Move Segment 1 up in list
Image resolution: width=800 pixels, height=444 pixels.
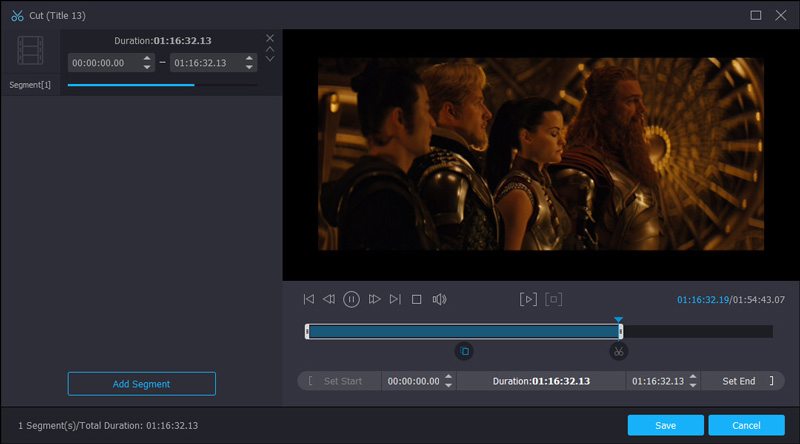pos(270,48)
